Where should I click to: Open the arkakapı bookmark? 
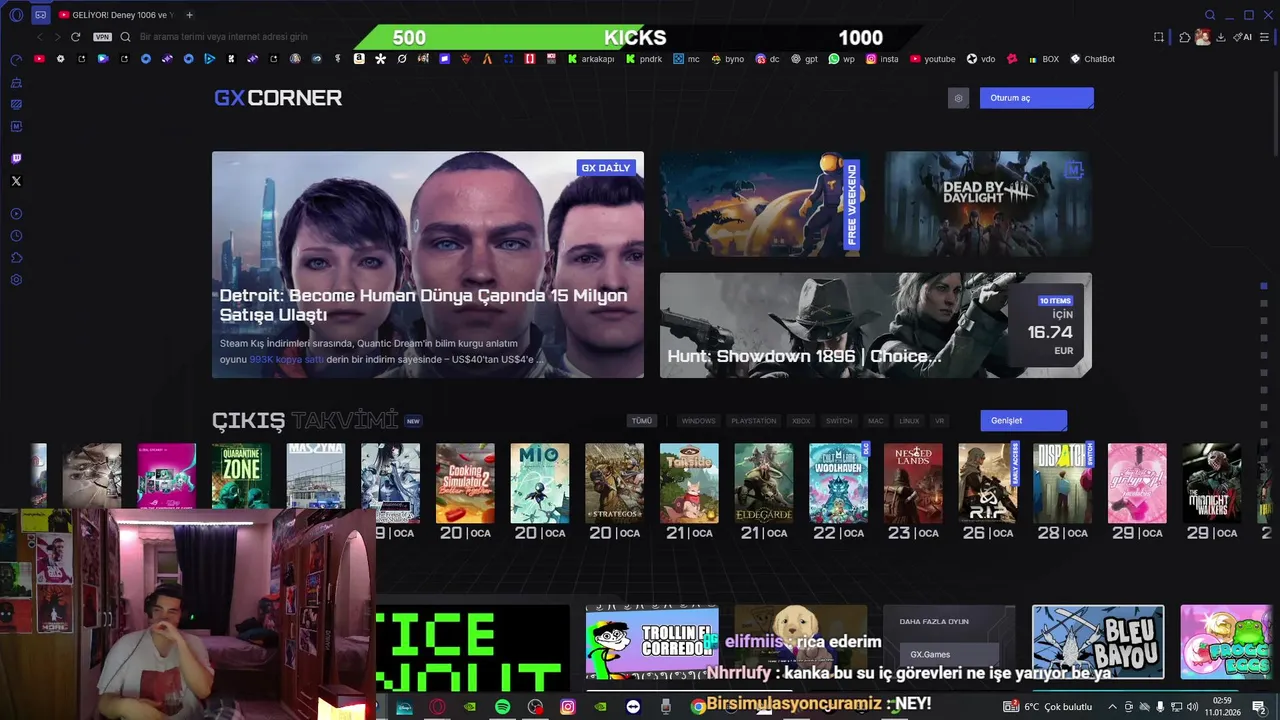(591, 59)
